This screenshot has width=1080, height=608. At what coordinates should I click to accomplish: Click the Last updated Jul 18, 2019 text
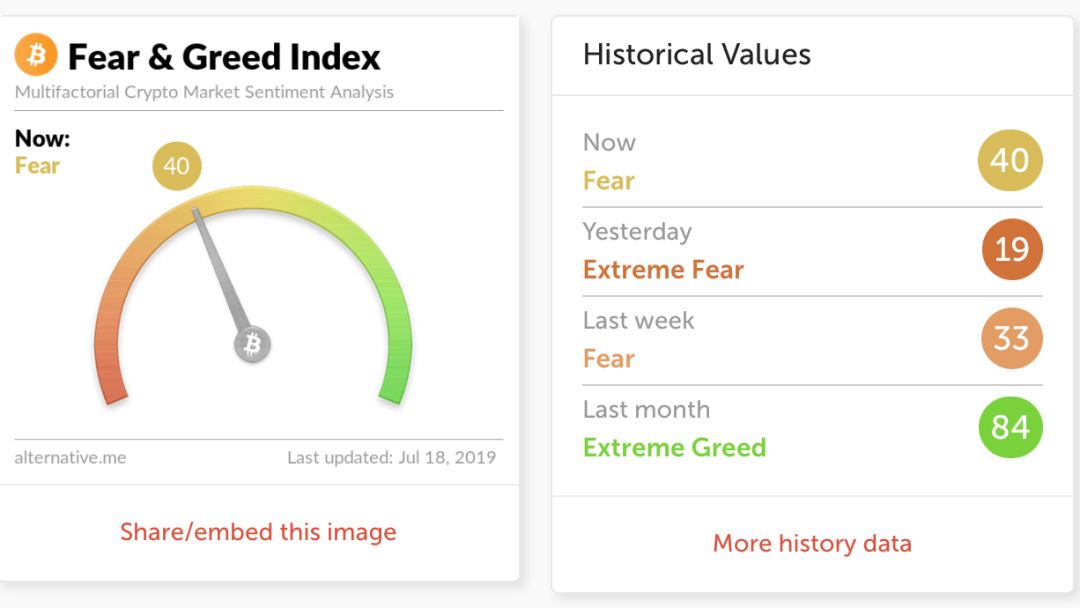tap(391, 458)
